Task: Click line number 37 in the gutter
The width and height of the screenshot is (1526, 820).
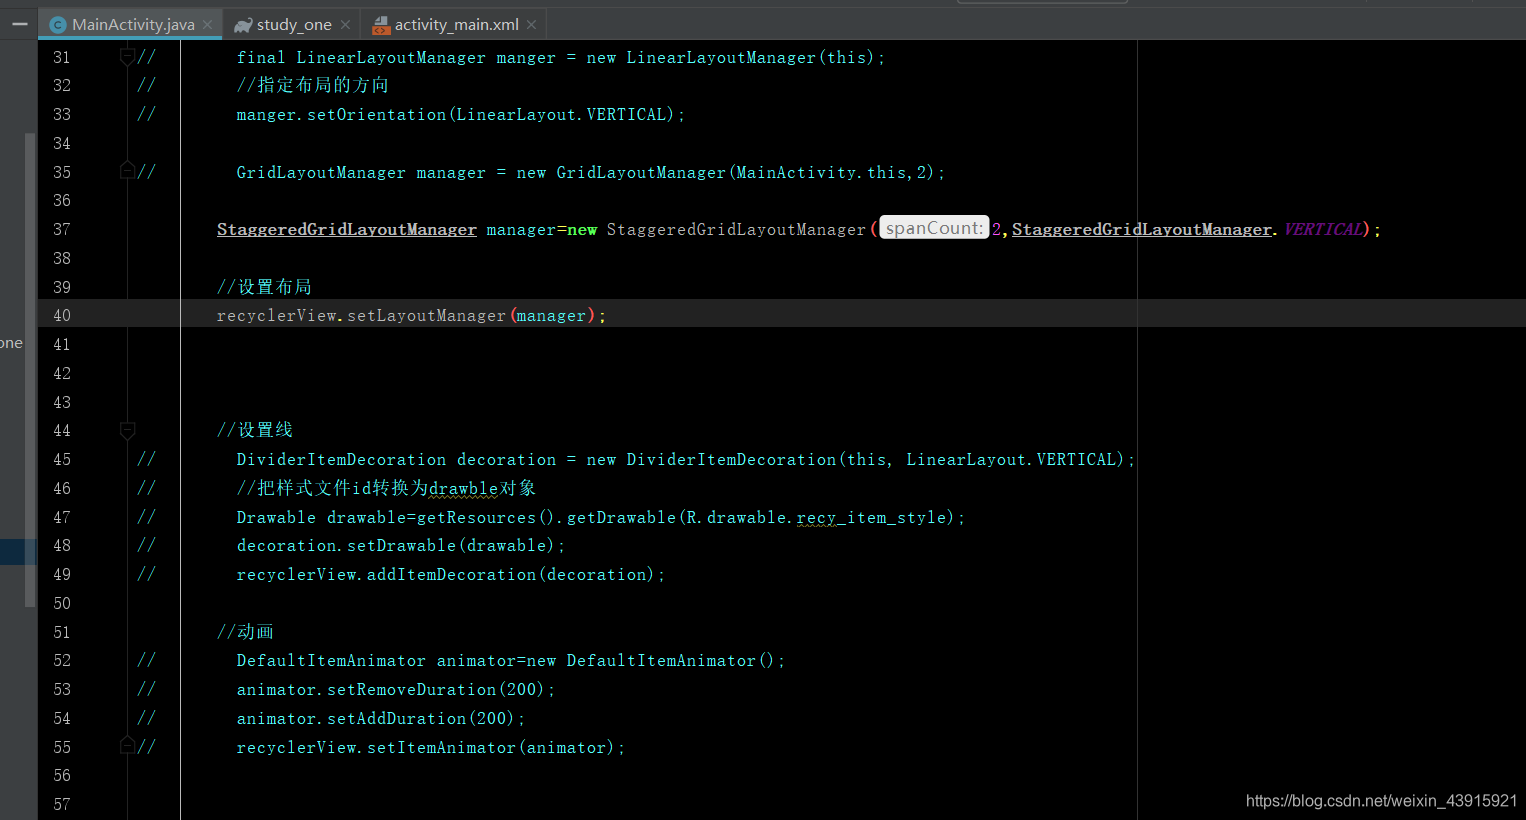Action: pos(62,229)
